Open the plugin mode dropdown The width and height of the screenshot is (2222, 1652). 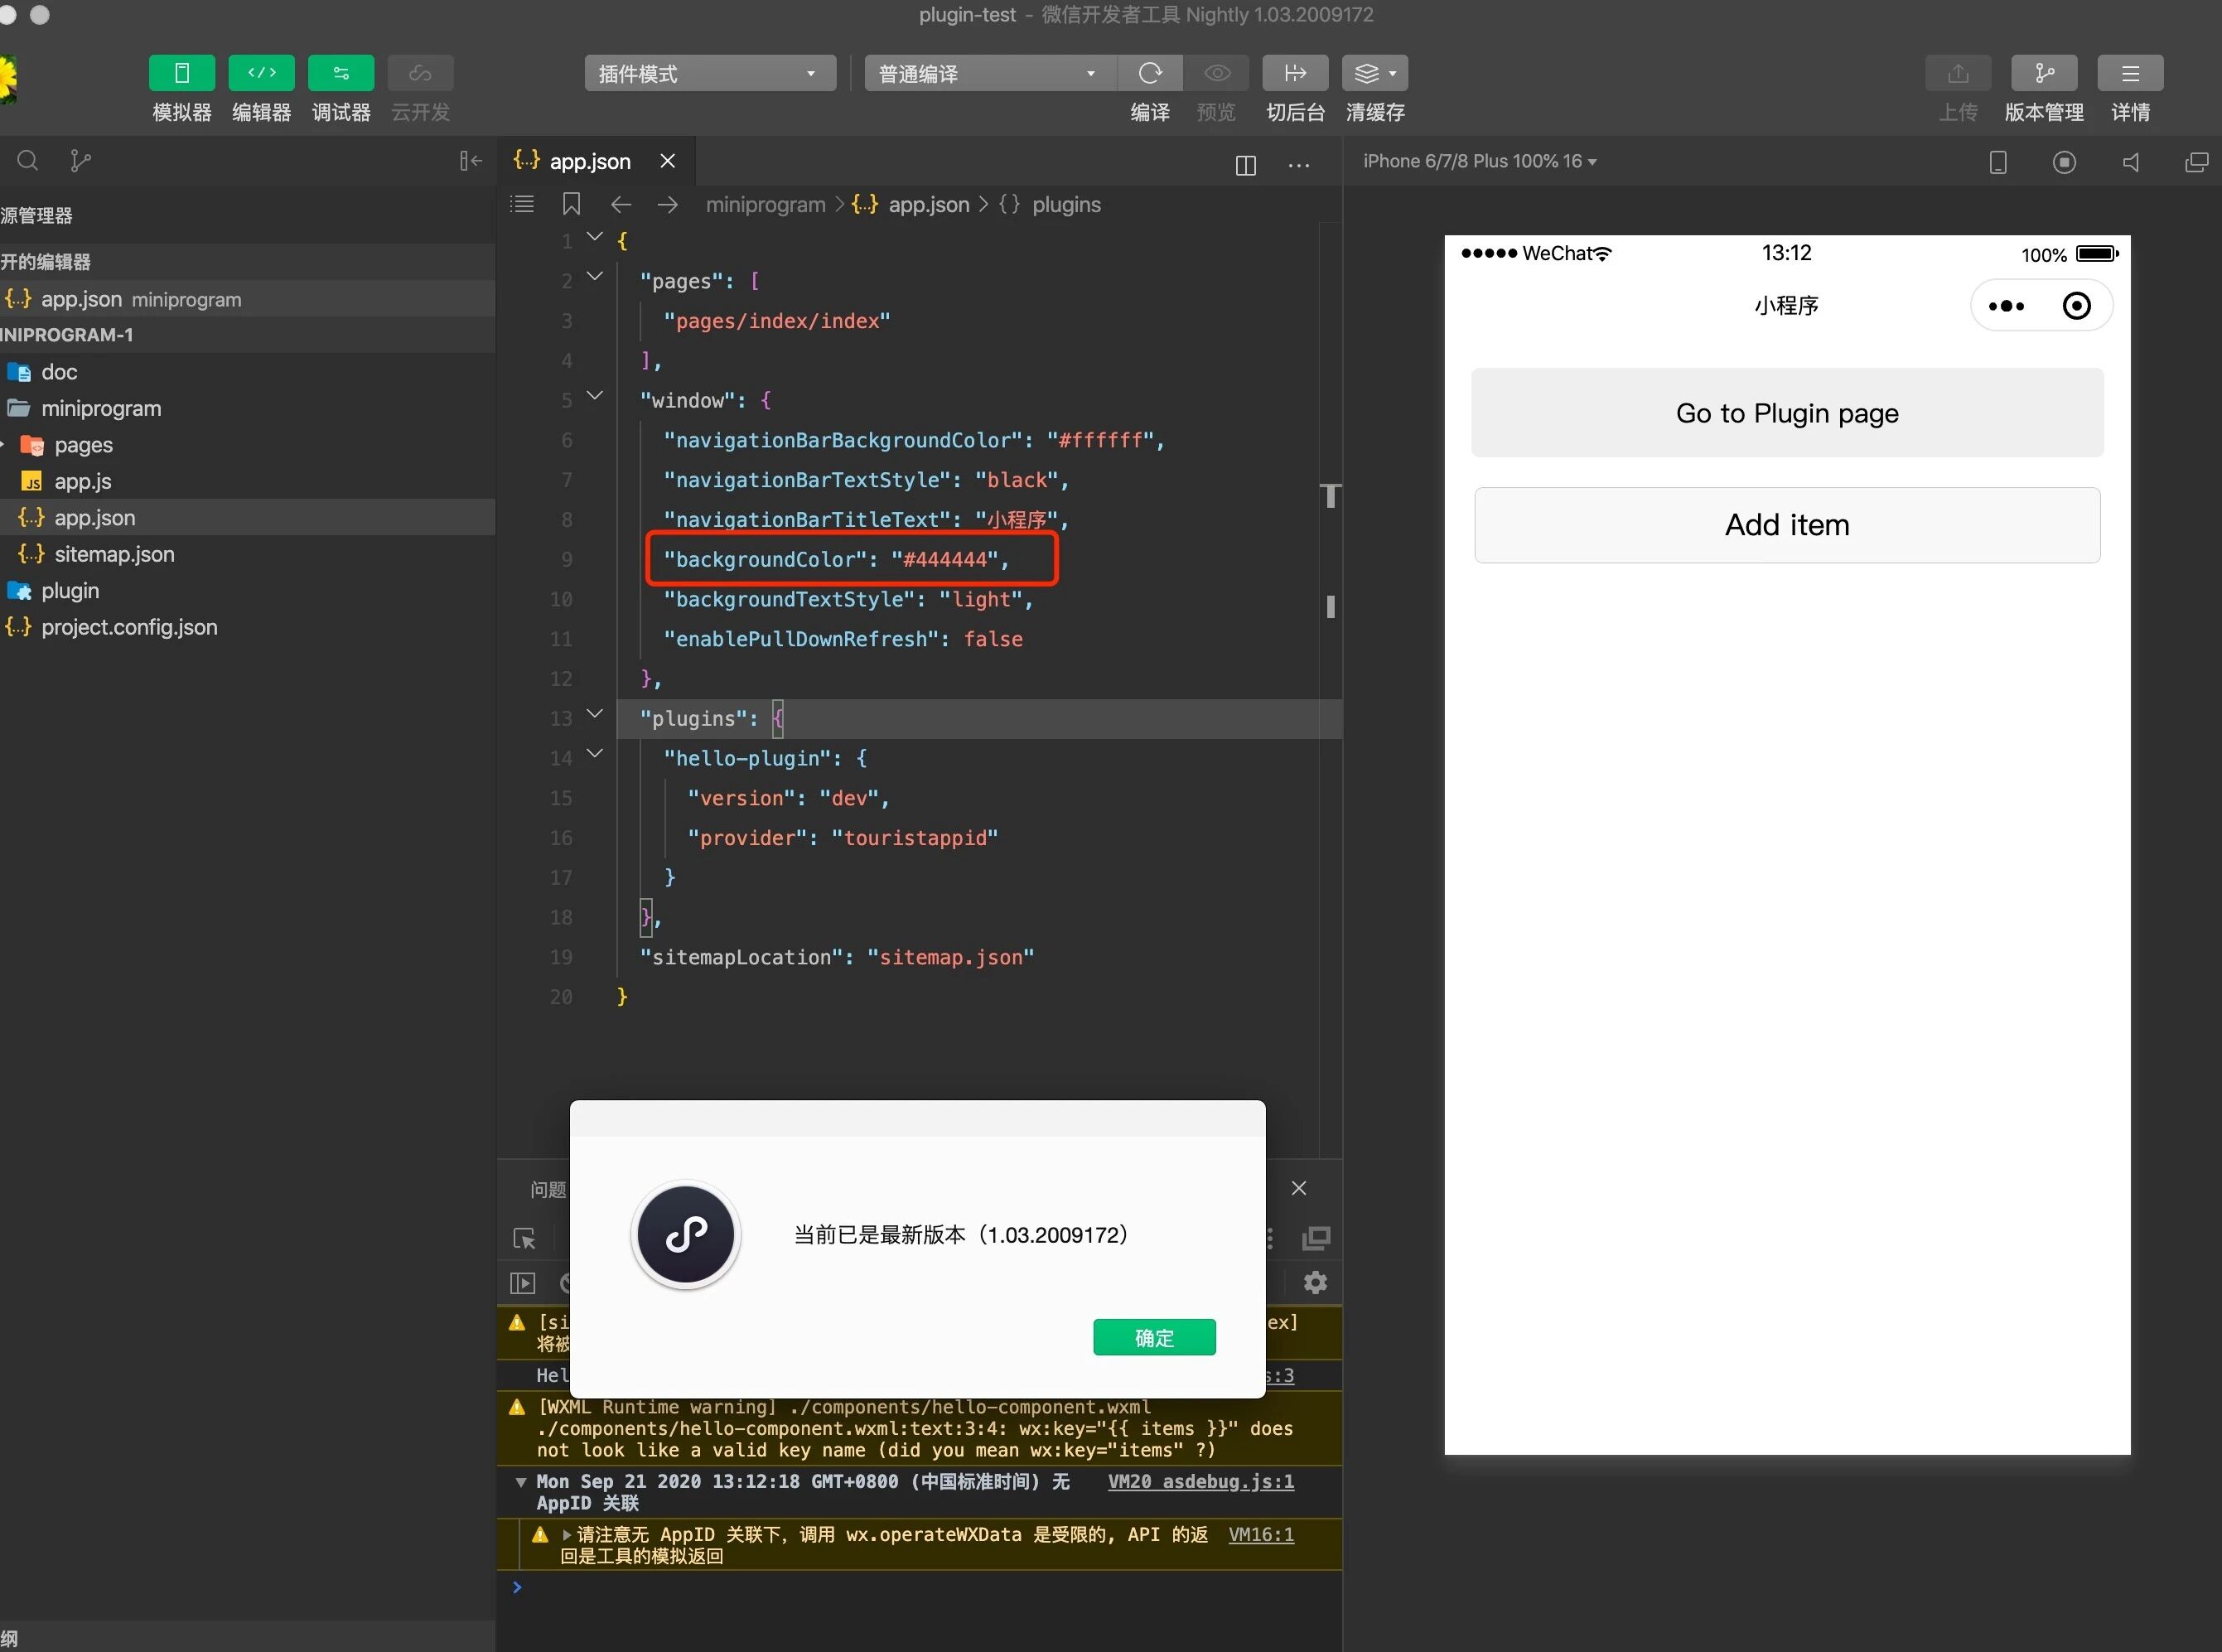coord(709,73)
